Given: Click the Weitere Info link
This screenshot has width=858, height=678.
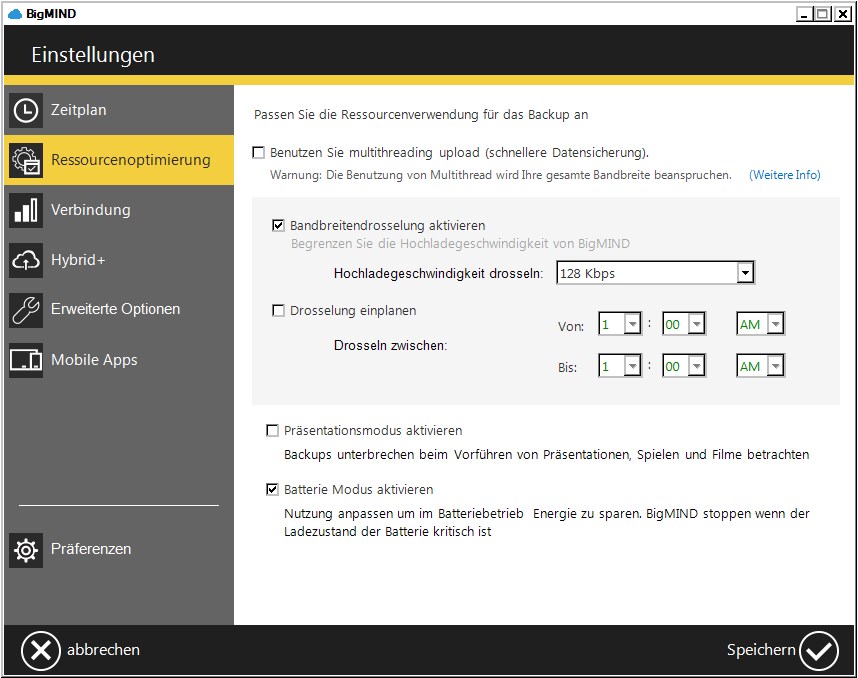Looking at the screenshot, I should 785,175.
